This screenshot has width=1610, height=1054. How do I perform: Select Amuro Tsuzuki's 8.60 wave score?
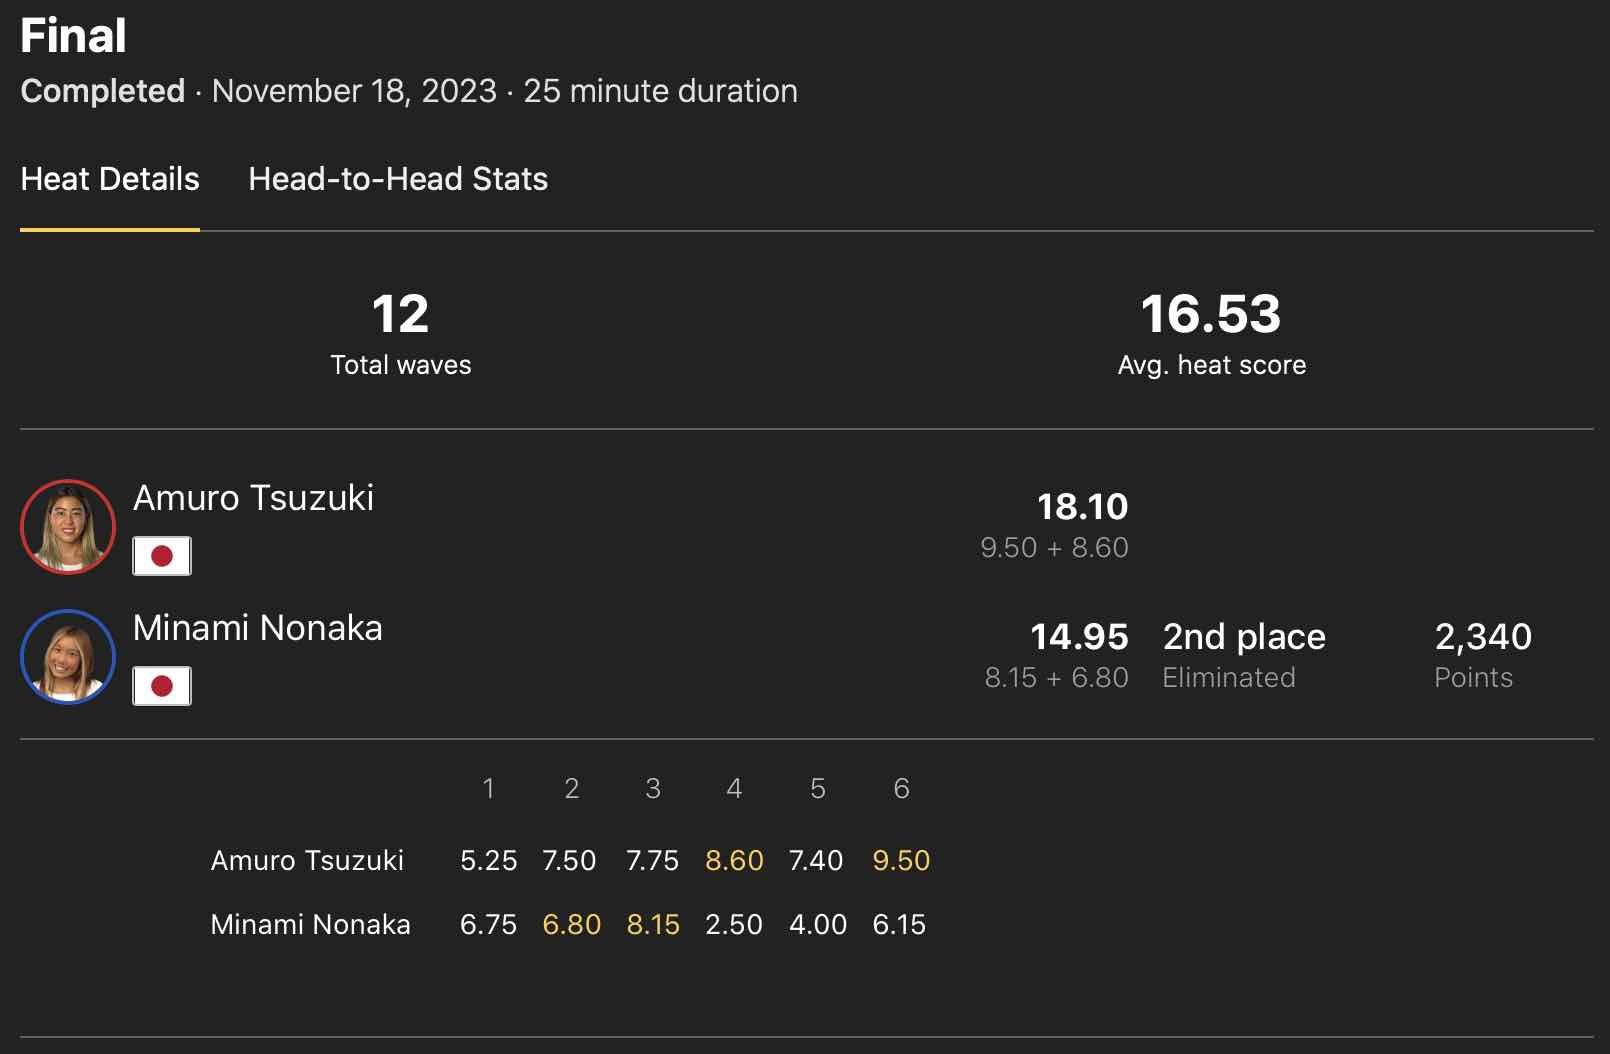click(734, 860)
